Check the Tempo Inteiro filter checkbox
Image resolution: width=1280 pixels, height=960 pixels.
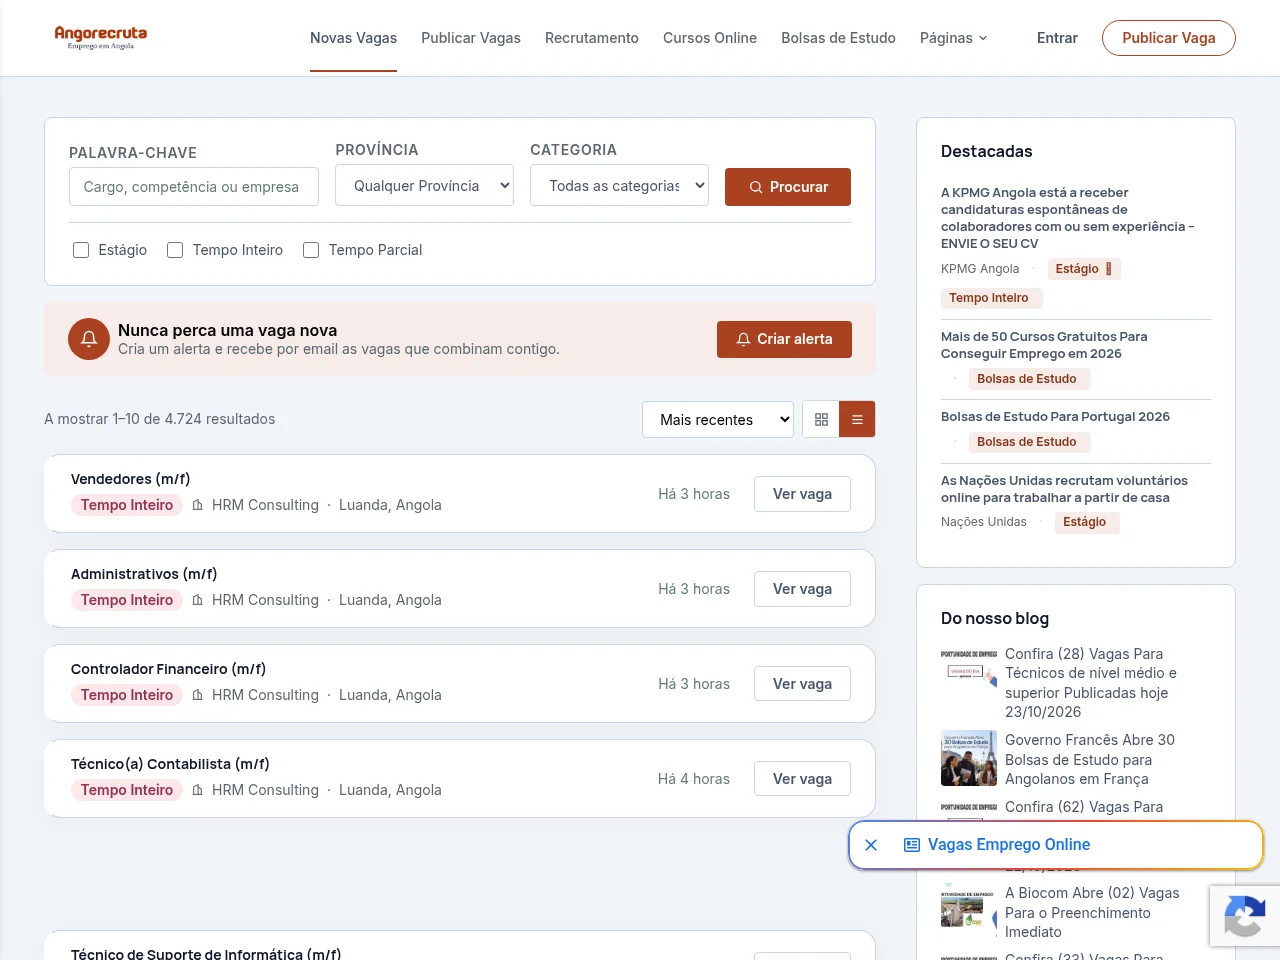[175, 250]
